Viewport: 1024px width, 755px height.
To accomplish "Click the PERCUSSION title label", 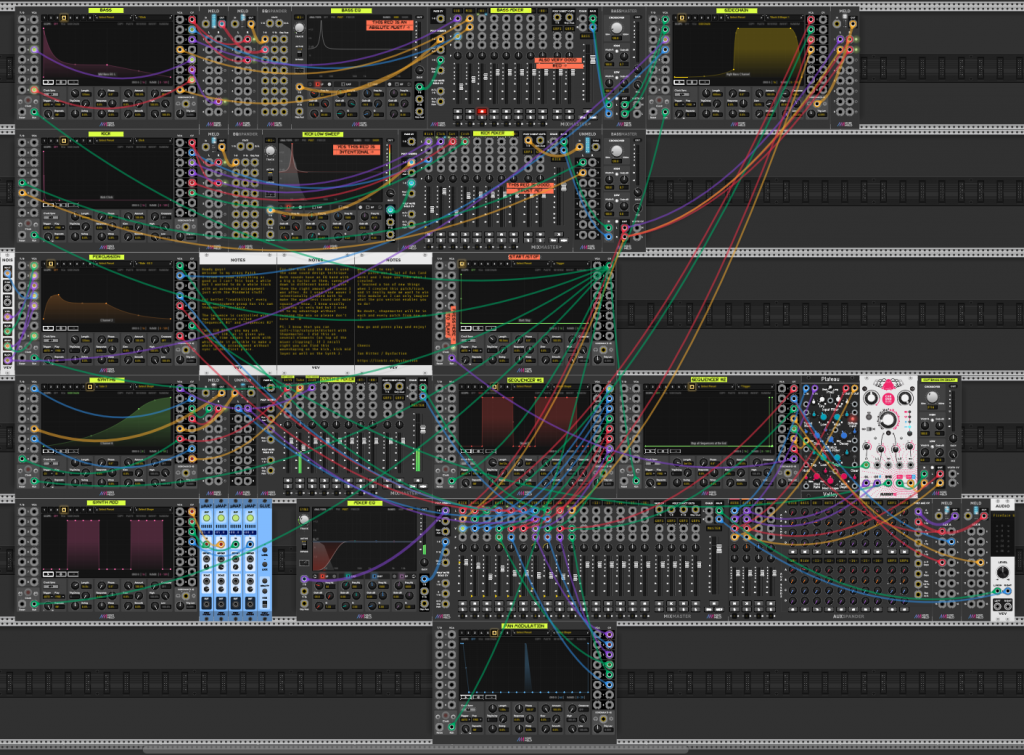I will pyautogui.click(x=106, y=257).
